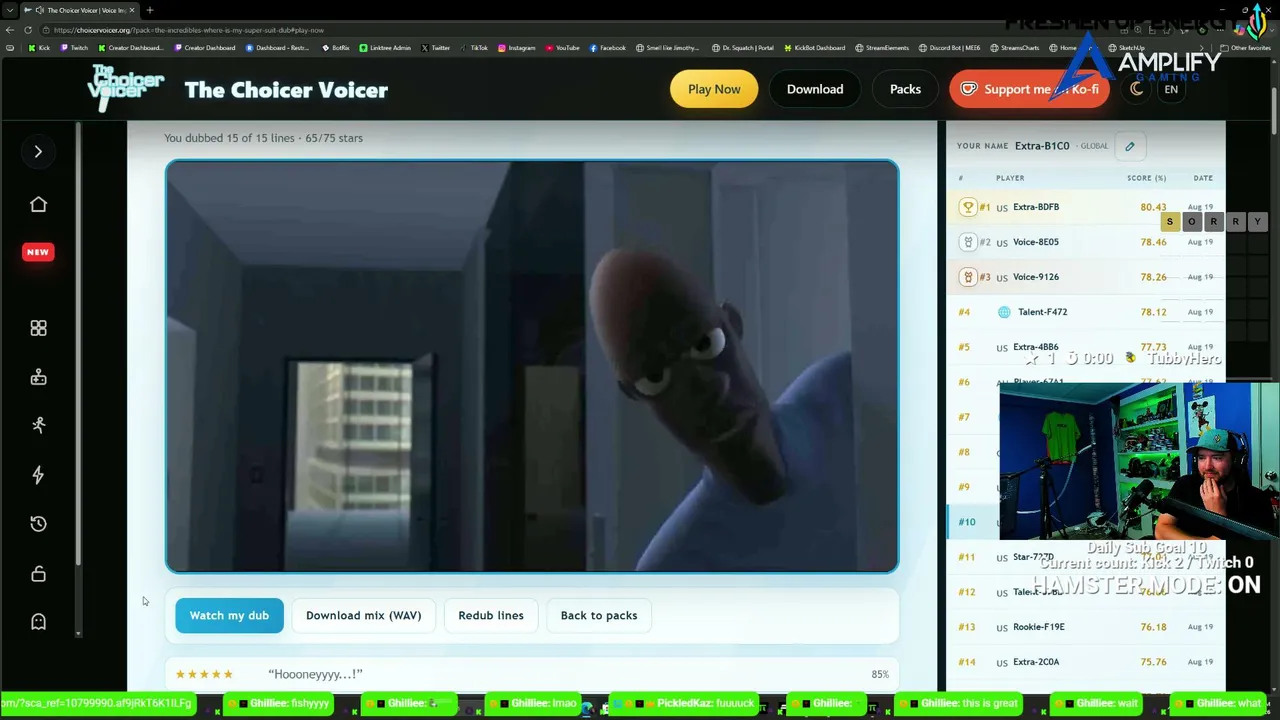The image size is (1280, 720).
Task: Open the Instagram bookmark
Action: pos(516,48)
